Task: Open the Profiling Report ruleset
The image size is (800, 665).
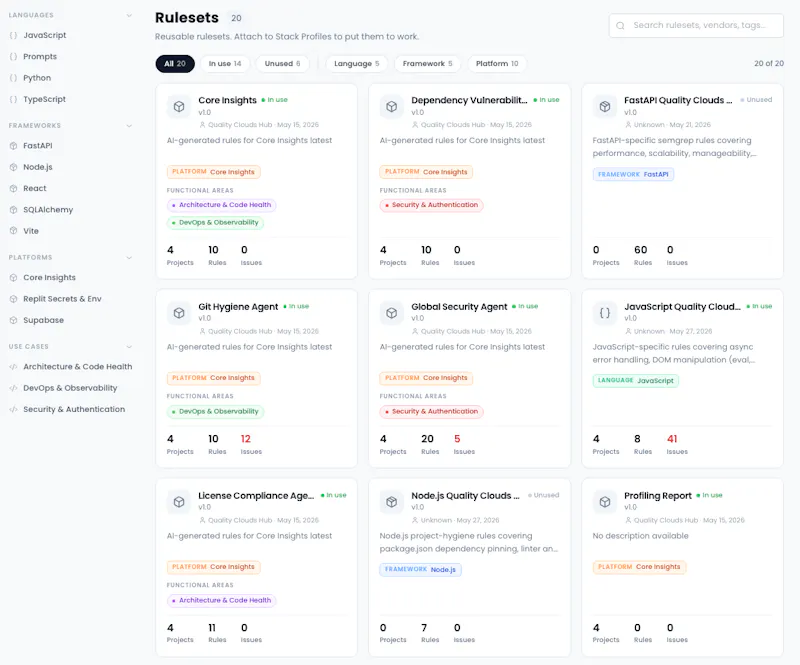Action: coord(658,496)
